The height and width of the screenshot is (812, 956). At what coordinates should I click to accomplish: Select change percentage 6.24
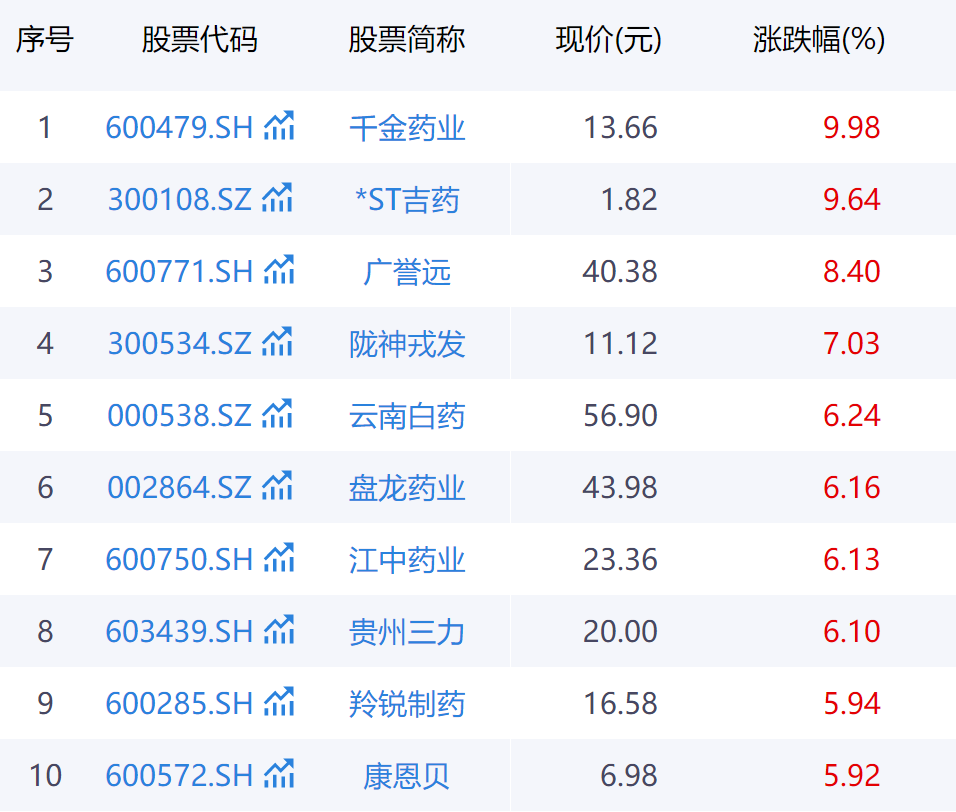click(x=852, y=416)
